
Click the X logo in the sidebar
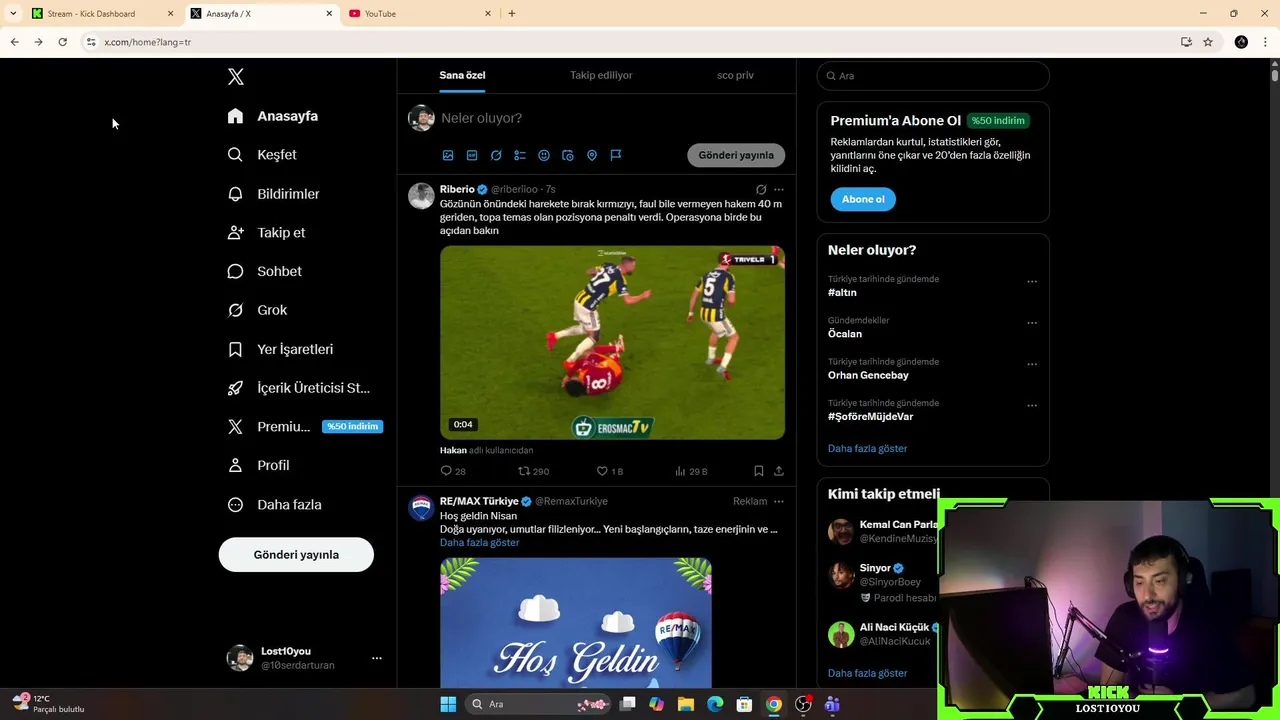(x=235, y=77)
